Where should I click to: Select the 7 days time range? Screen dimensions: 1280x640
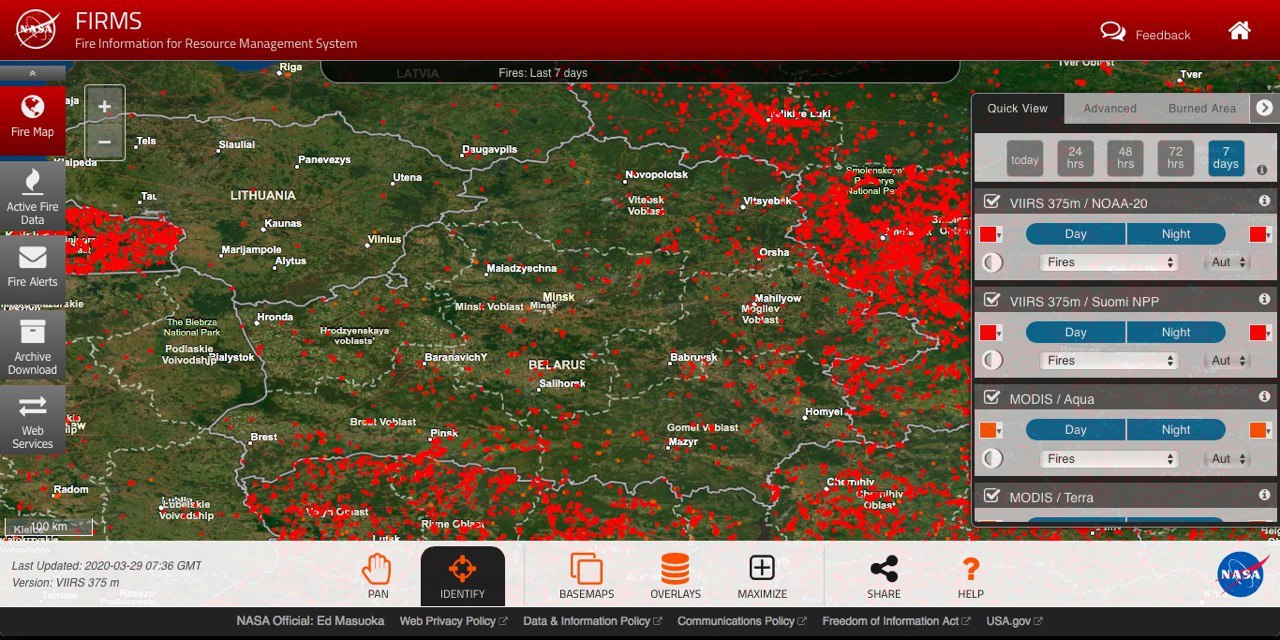[x=1226, y=159]
